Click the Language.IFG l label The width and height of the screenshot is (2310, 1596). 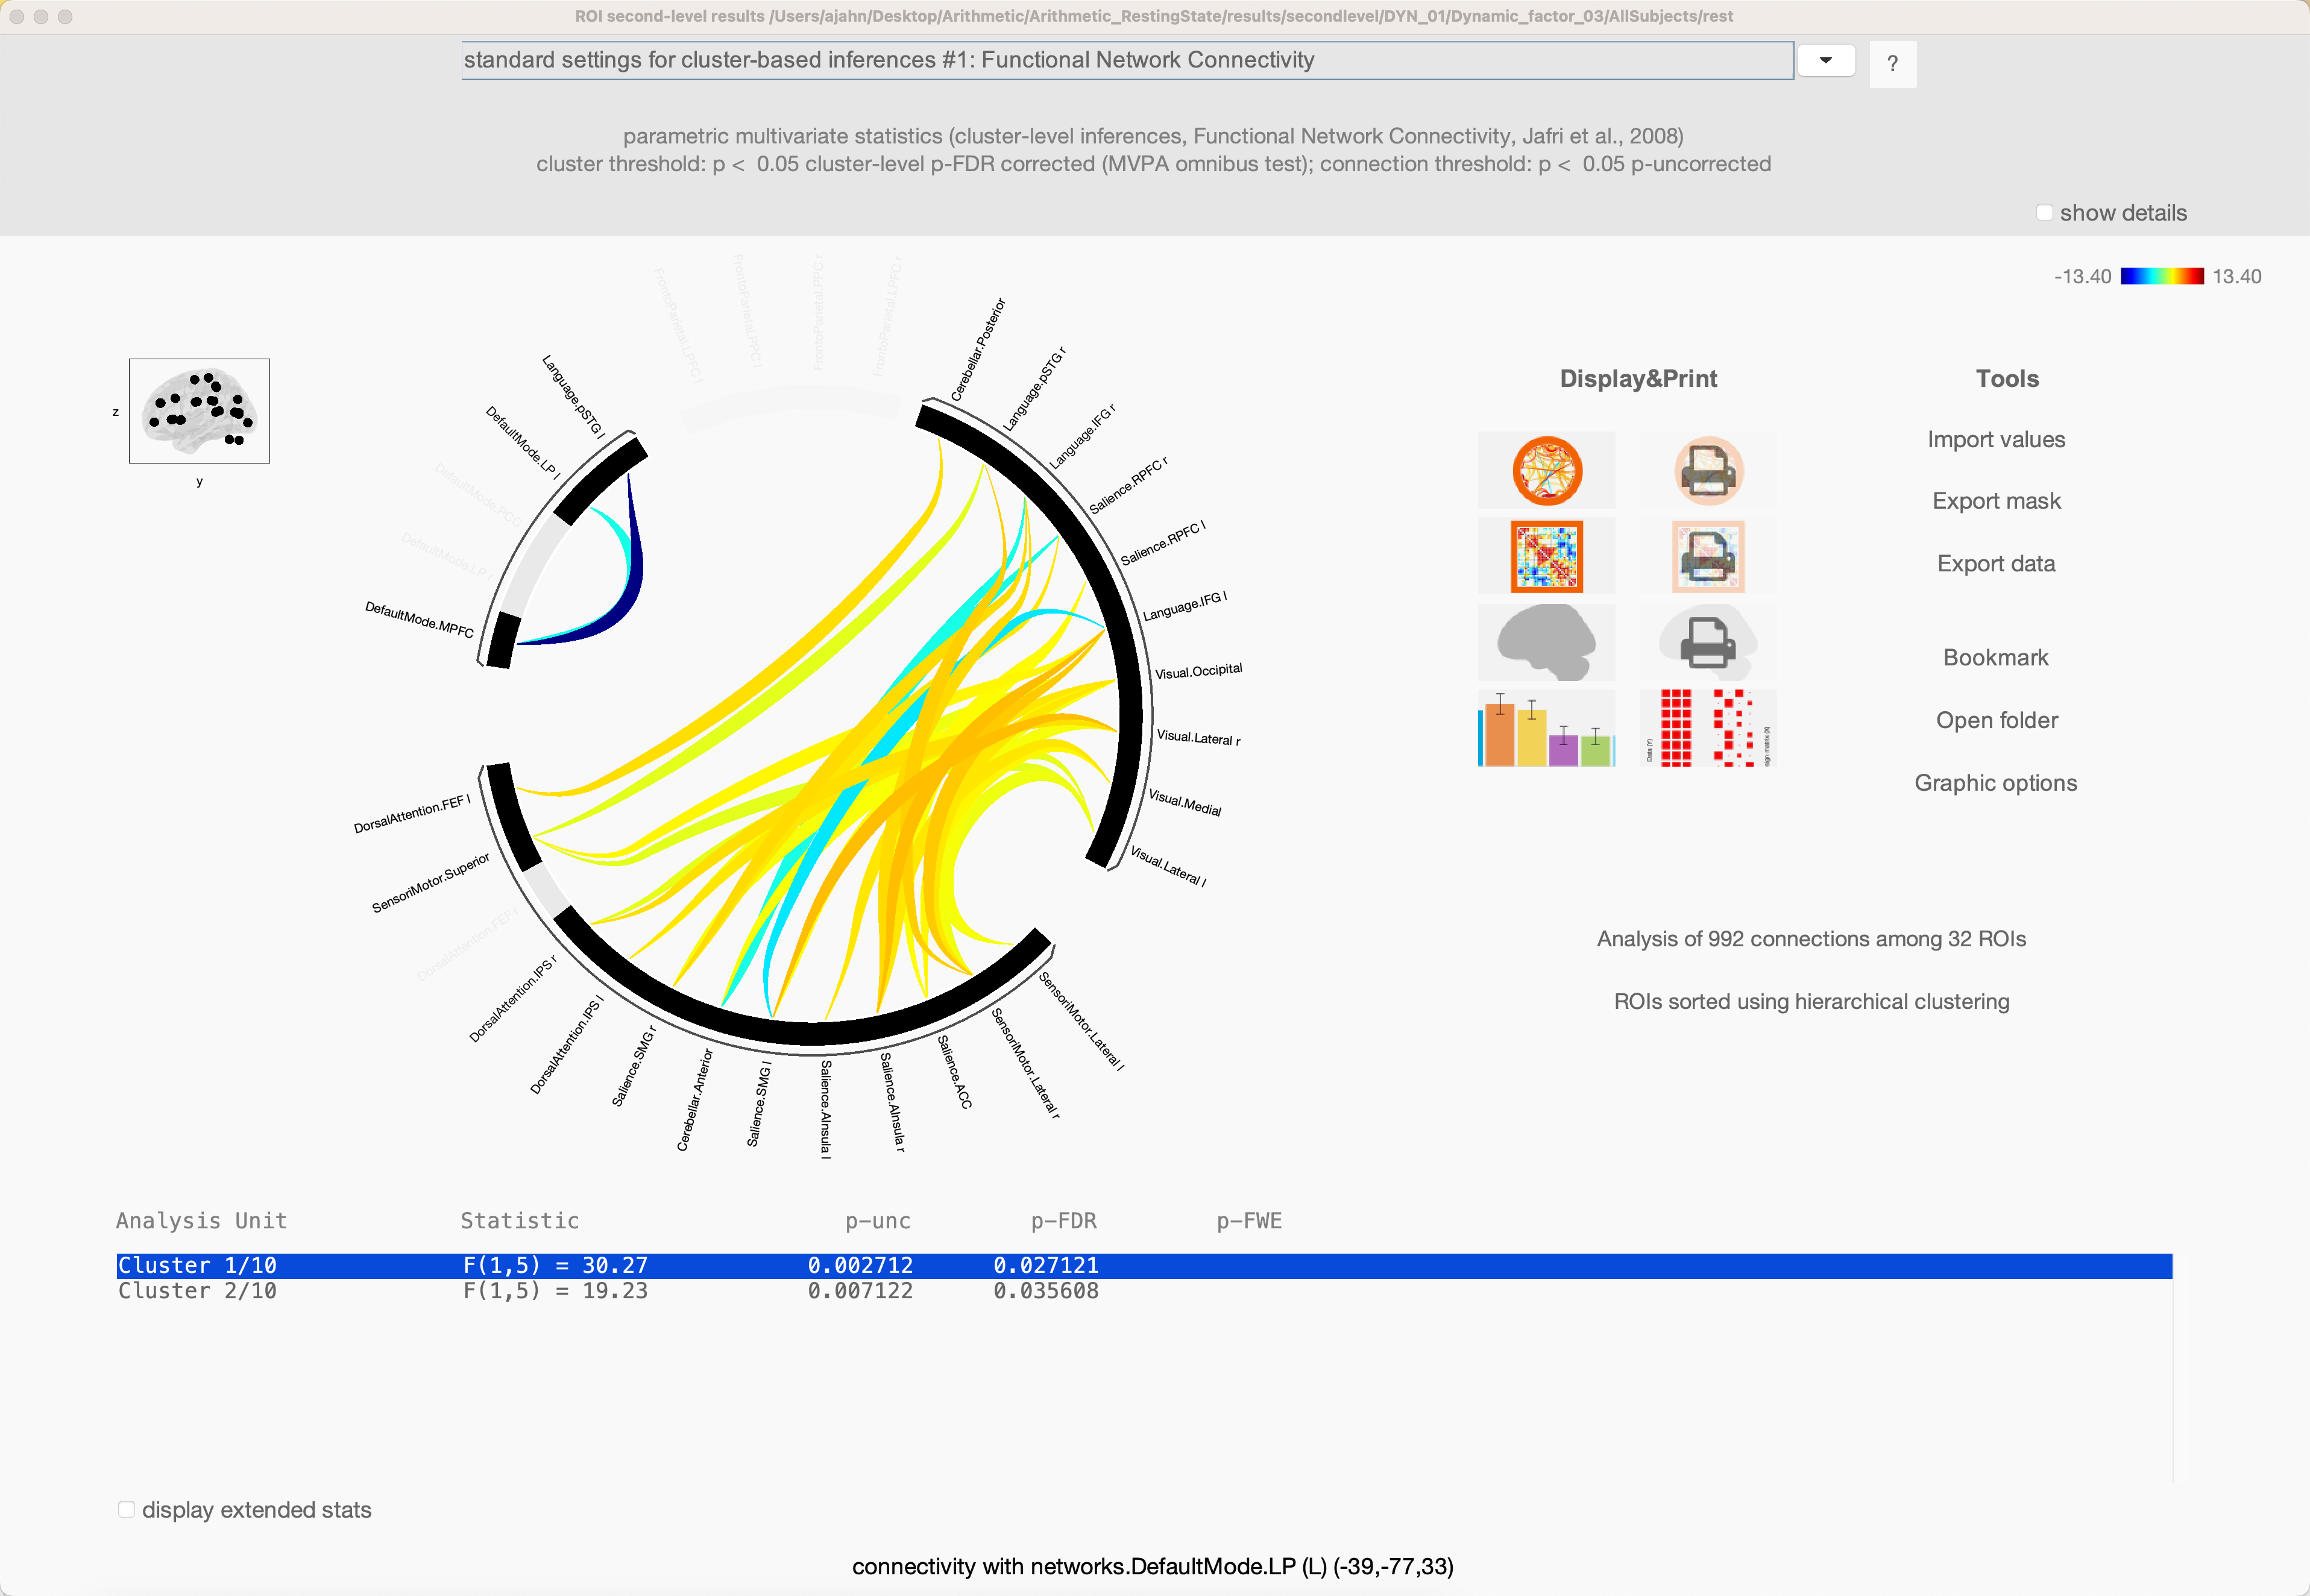tap(1185, 606)
